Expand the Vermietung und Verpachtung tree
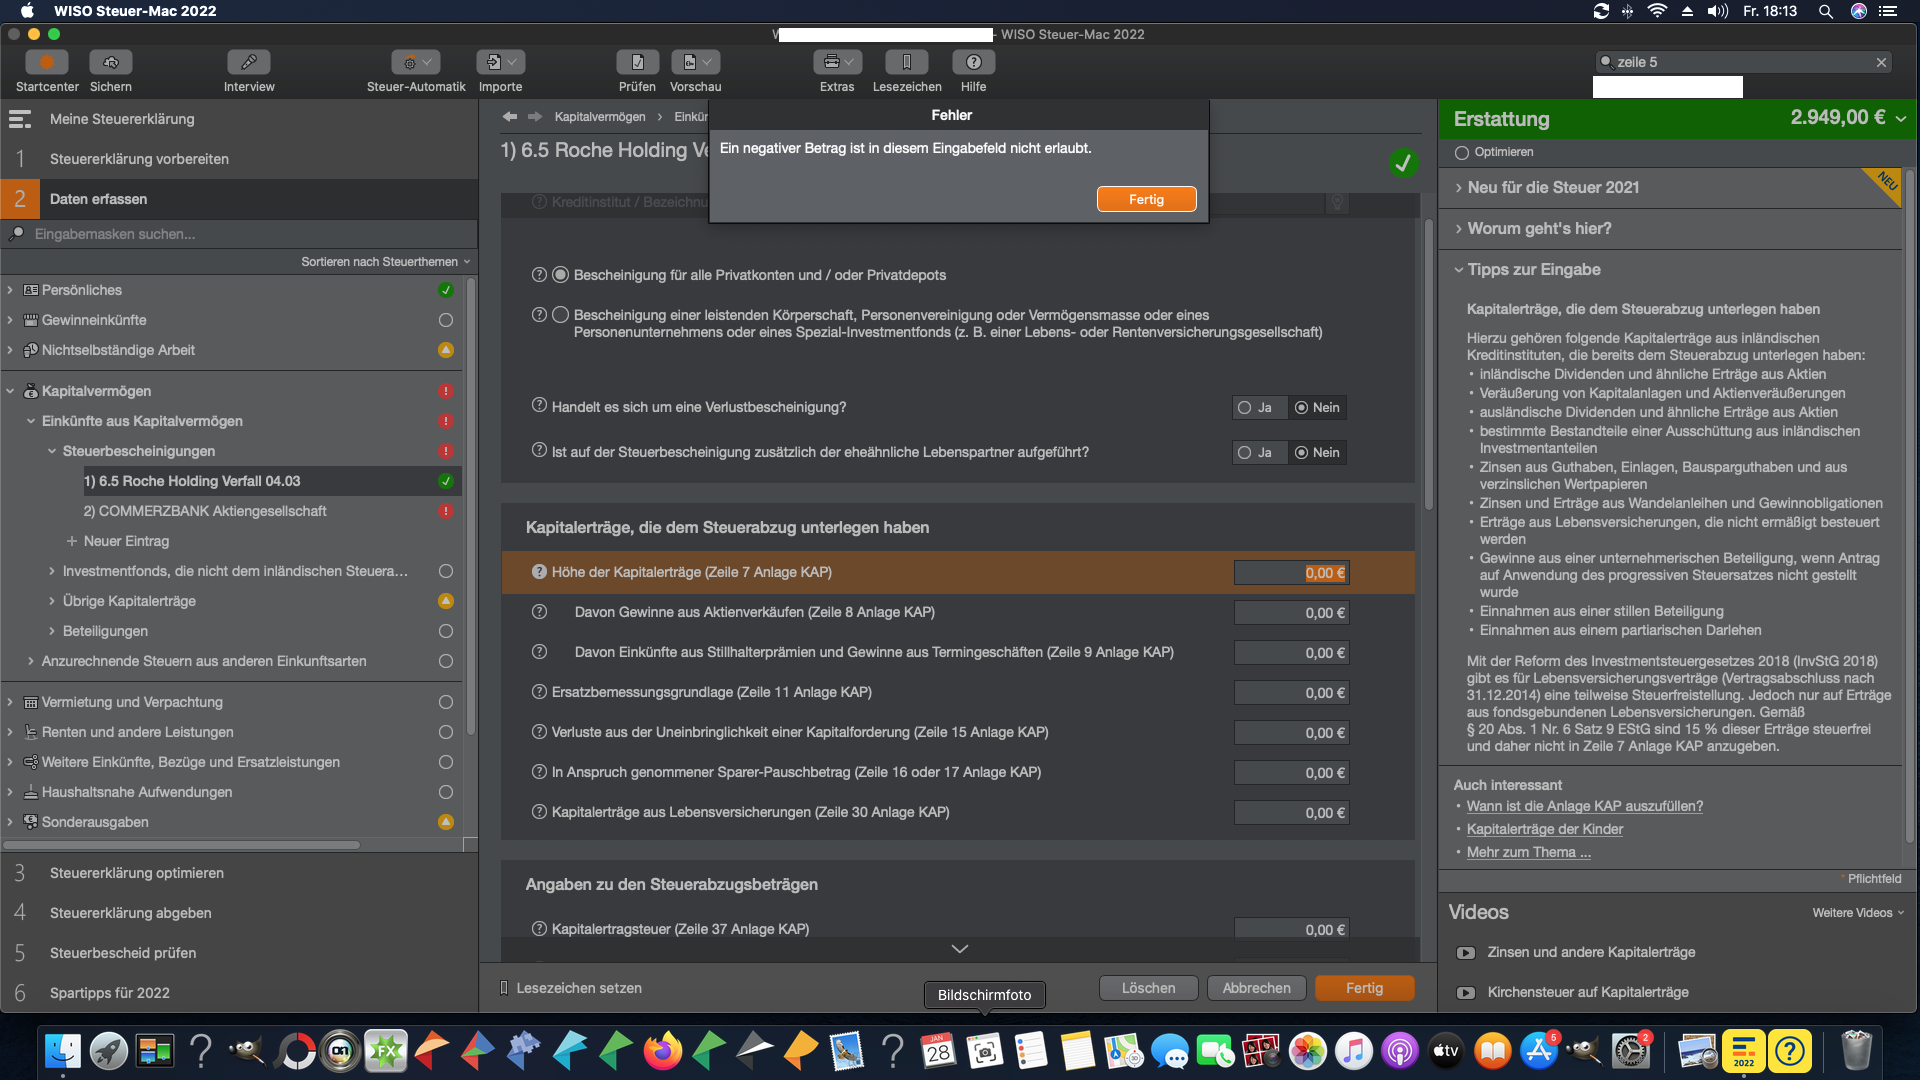Image resolution: width=1920 pixels, height=1080 pixels. pyautogui.click(x=10, y=702)
